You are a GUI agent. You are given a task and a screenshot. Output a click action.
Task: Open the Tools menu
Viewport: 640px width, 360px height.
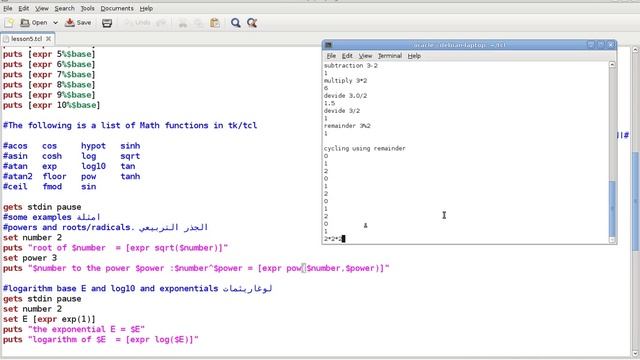point(87,8)
